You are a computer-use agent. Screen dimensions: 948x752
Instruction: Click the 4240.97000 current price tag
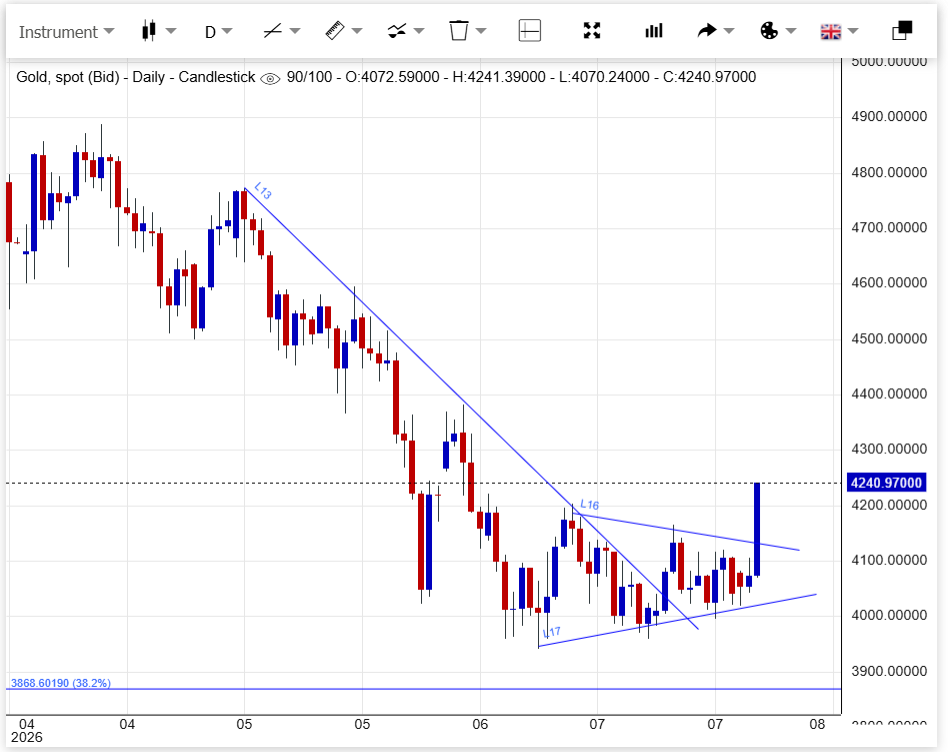[x=886, y=482]
